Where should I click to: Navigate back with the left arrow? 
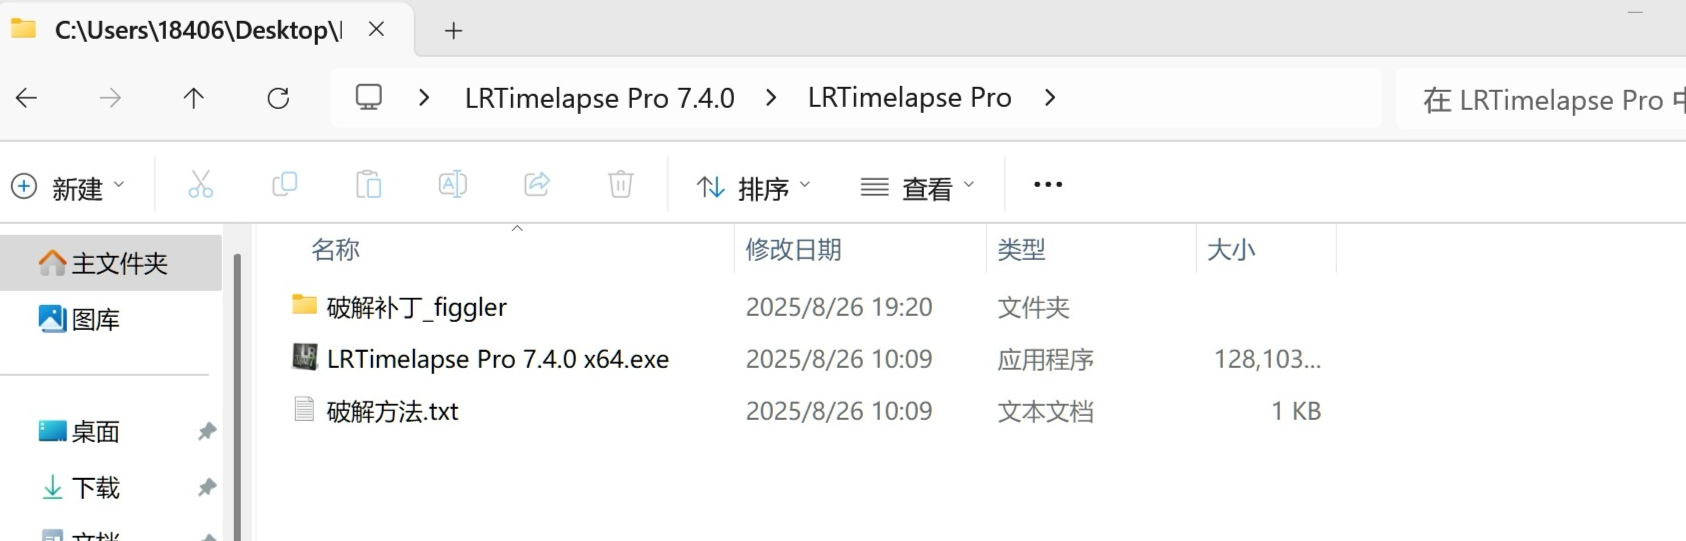(27, 98)
